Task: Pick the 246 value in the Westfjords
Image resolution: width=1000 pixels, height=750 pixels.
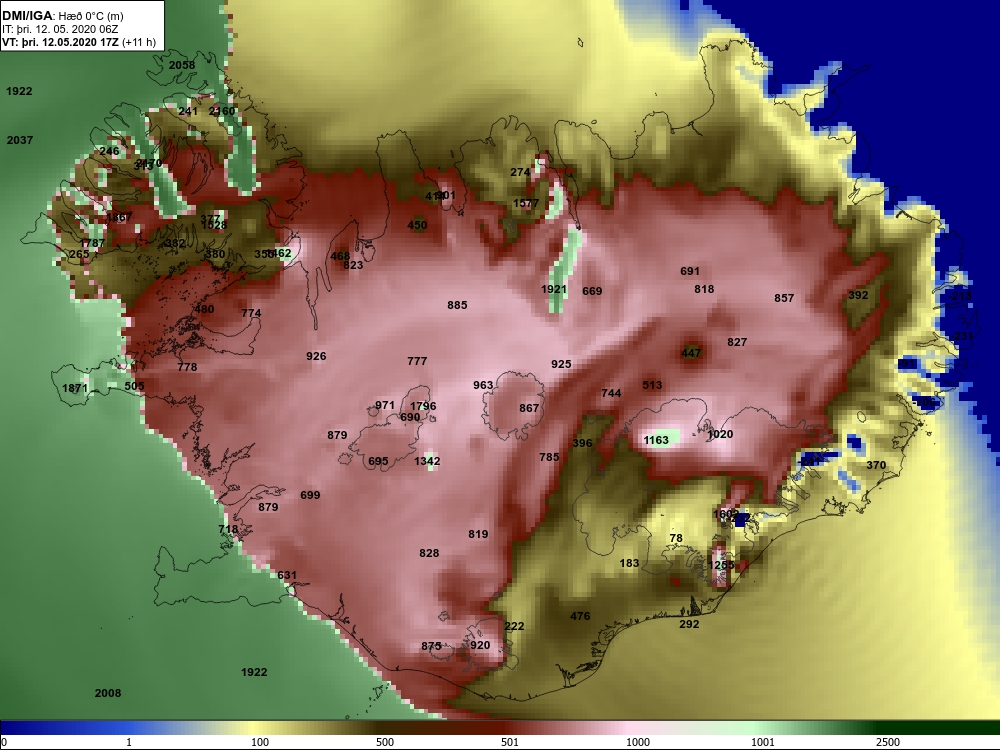Action: pyautogui.click(x=109, y=151)
